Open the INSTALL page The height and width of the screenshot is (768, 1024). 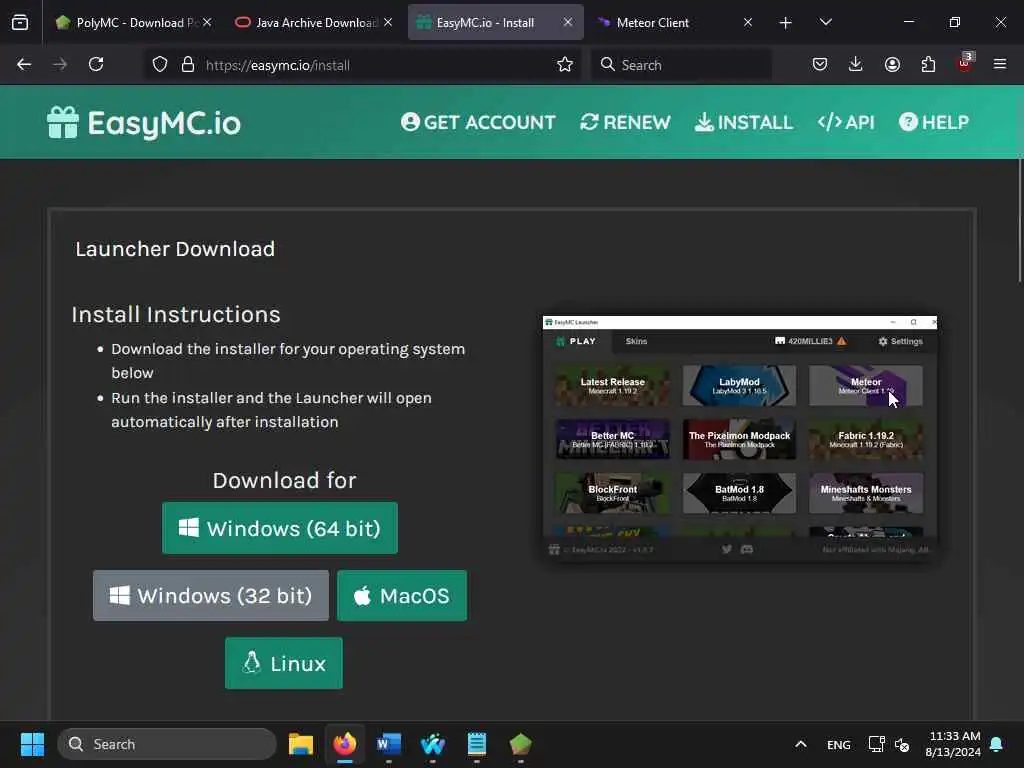coord(744,122)
